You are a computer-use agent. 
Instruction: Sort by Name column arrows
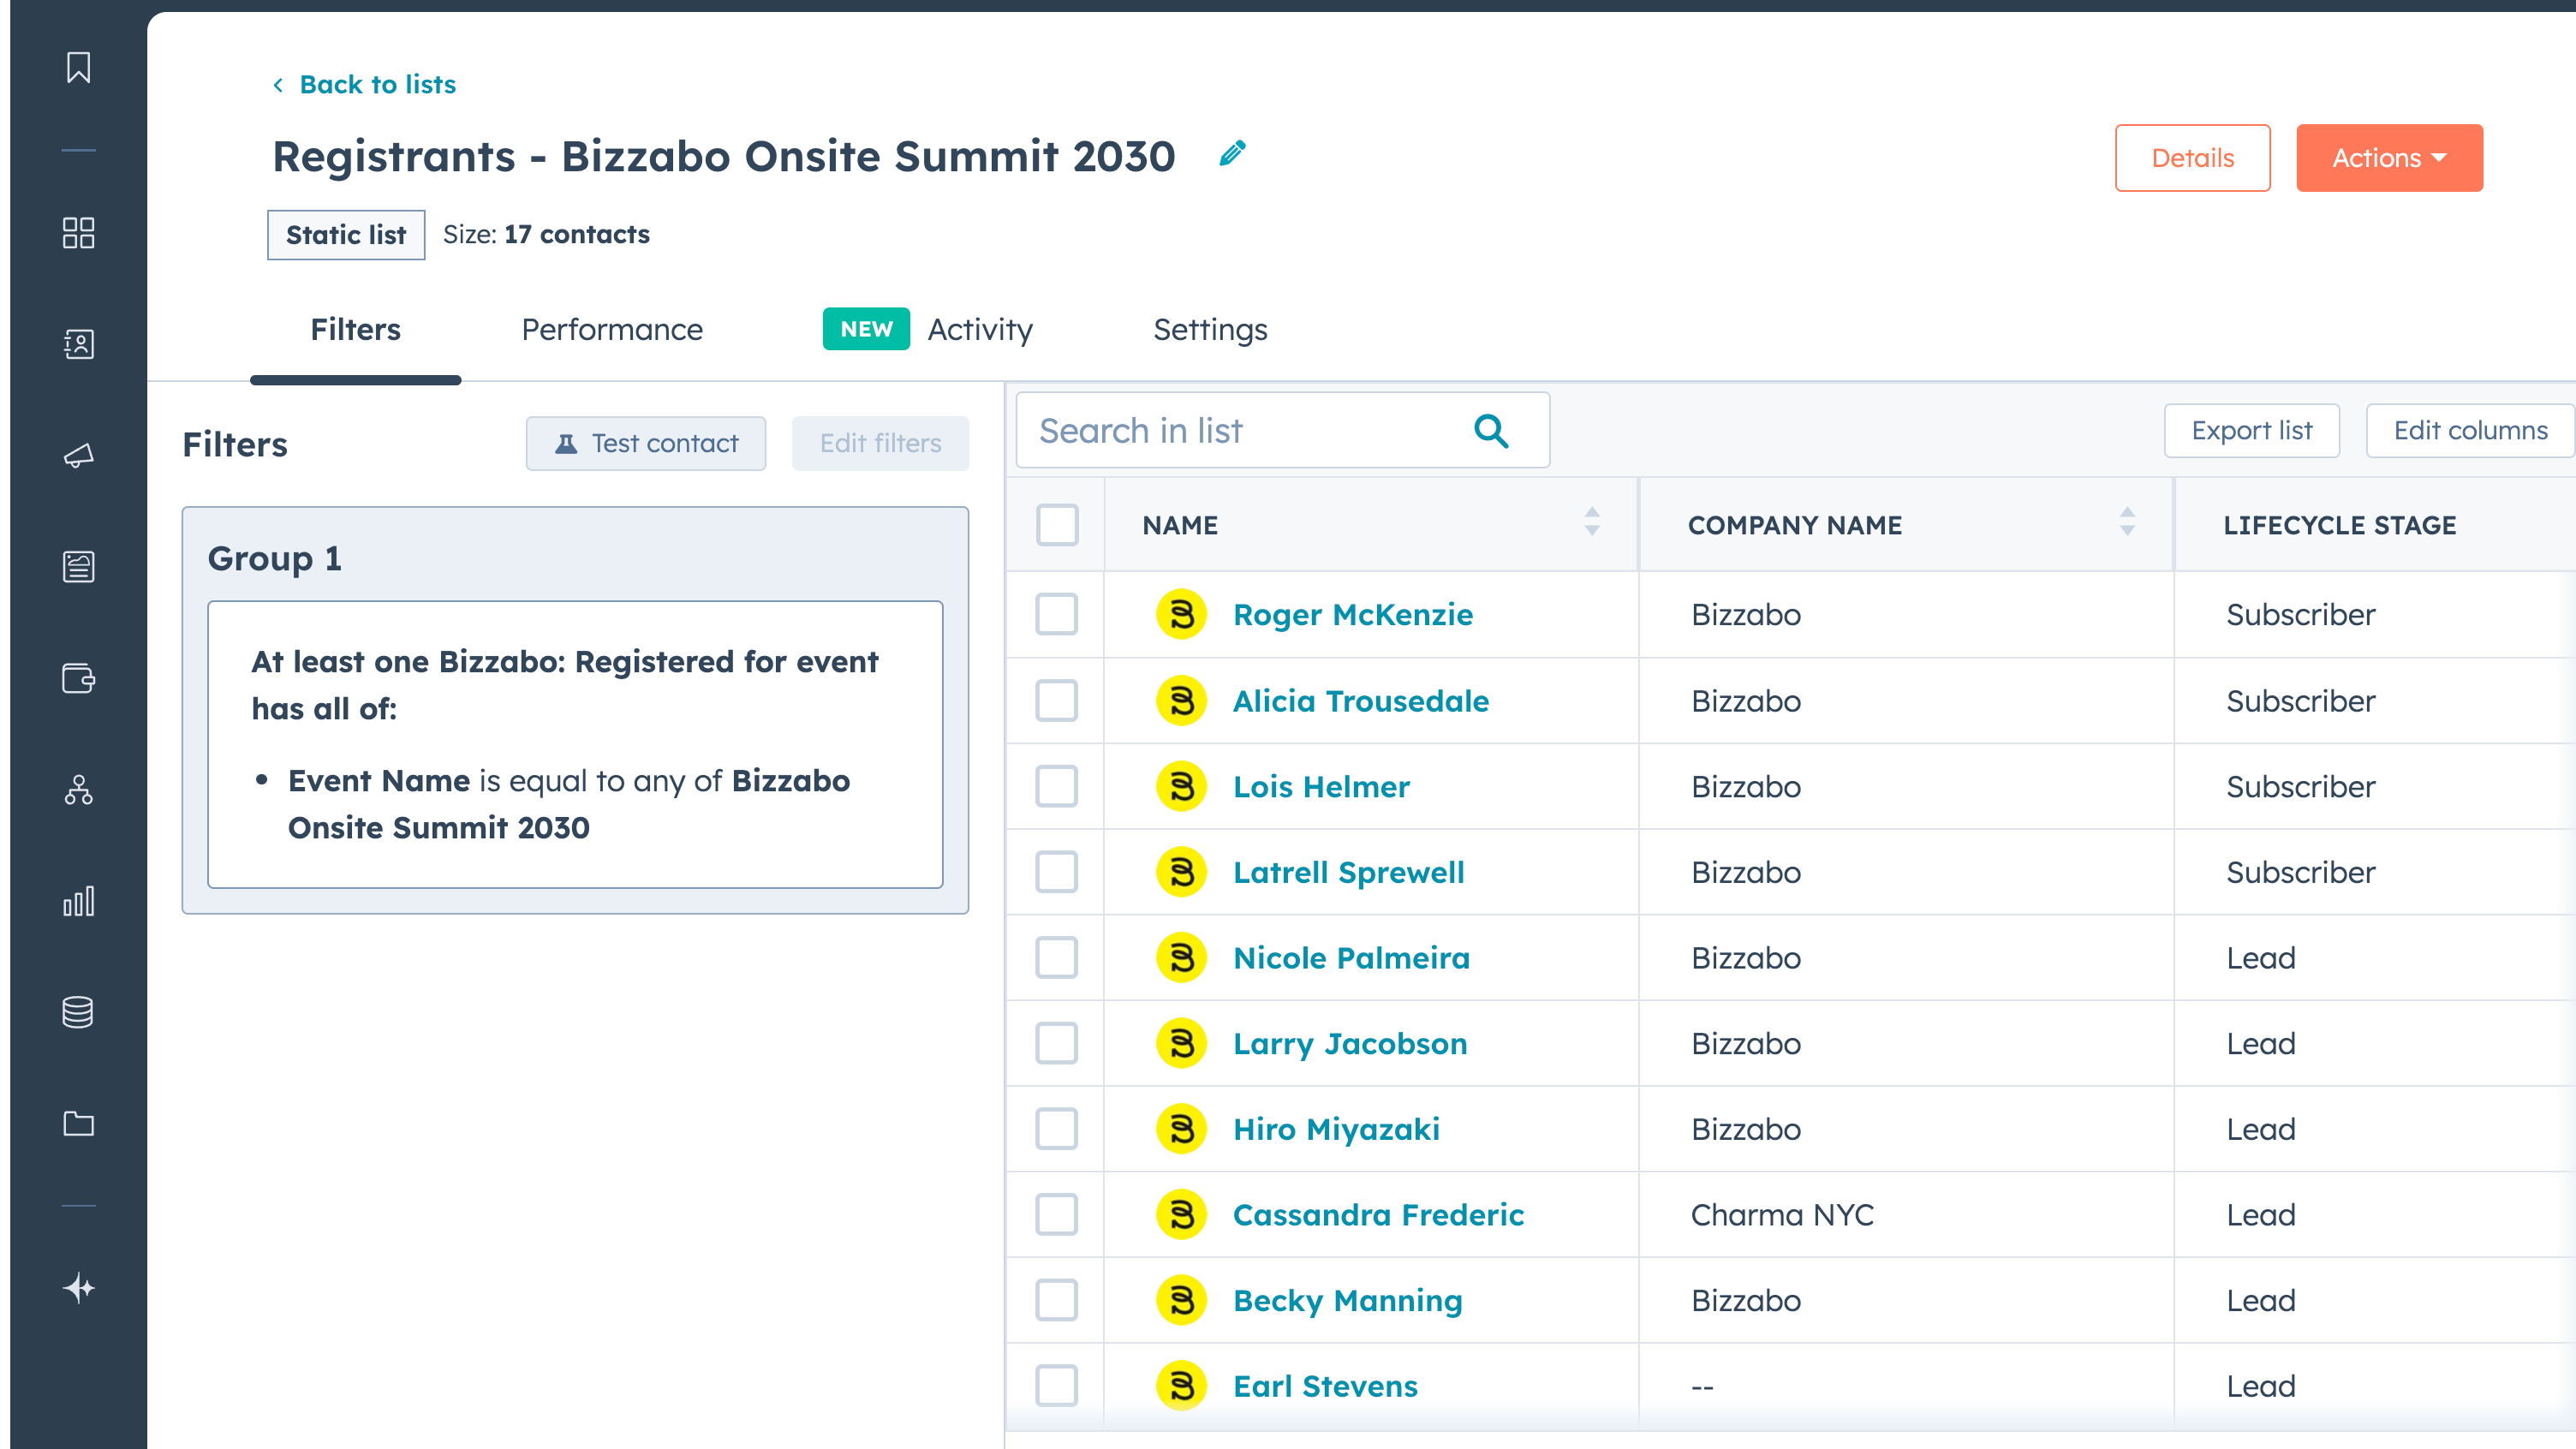[1591, 522]
